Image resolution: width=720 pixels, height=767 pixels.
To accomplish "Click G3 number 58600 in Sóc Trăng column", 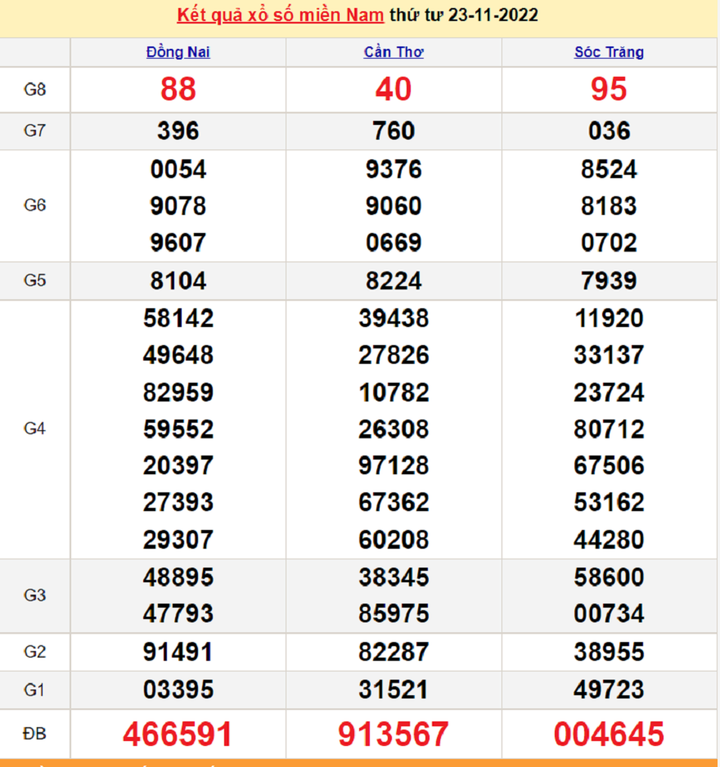I will coord(609,577).
